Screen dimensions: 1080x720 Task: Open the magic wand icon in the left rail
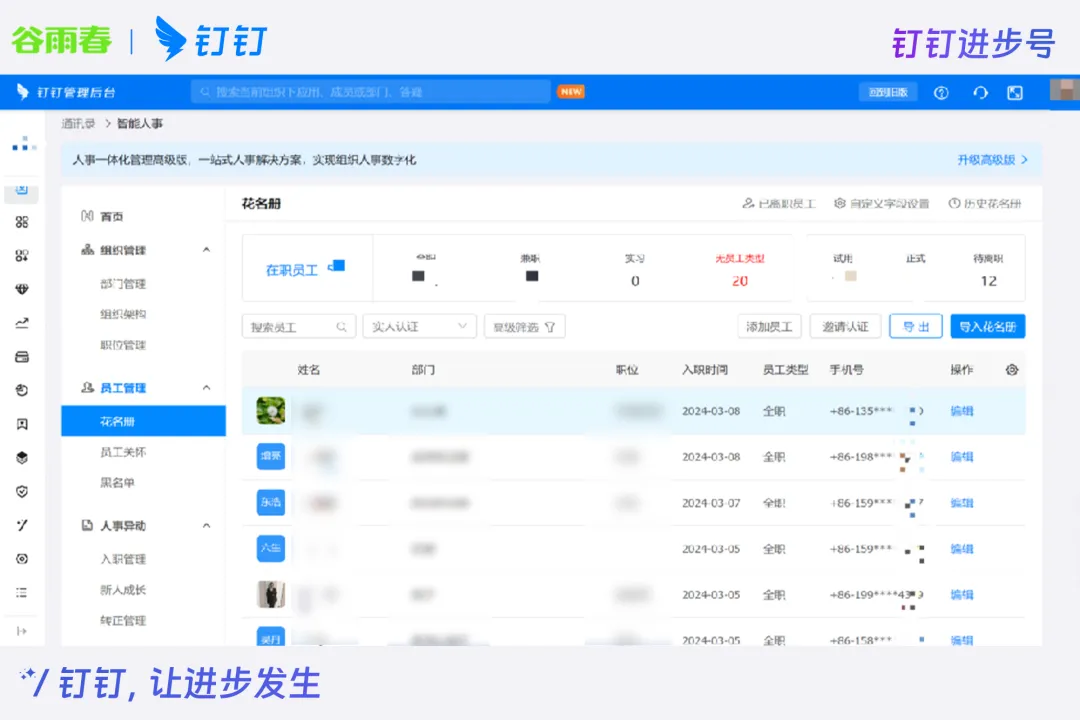pyautogui.click(x=22, y=525)
